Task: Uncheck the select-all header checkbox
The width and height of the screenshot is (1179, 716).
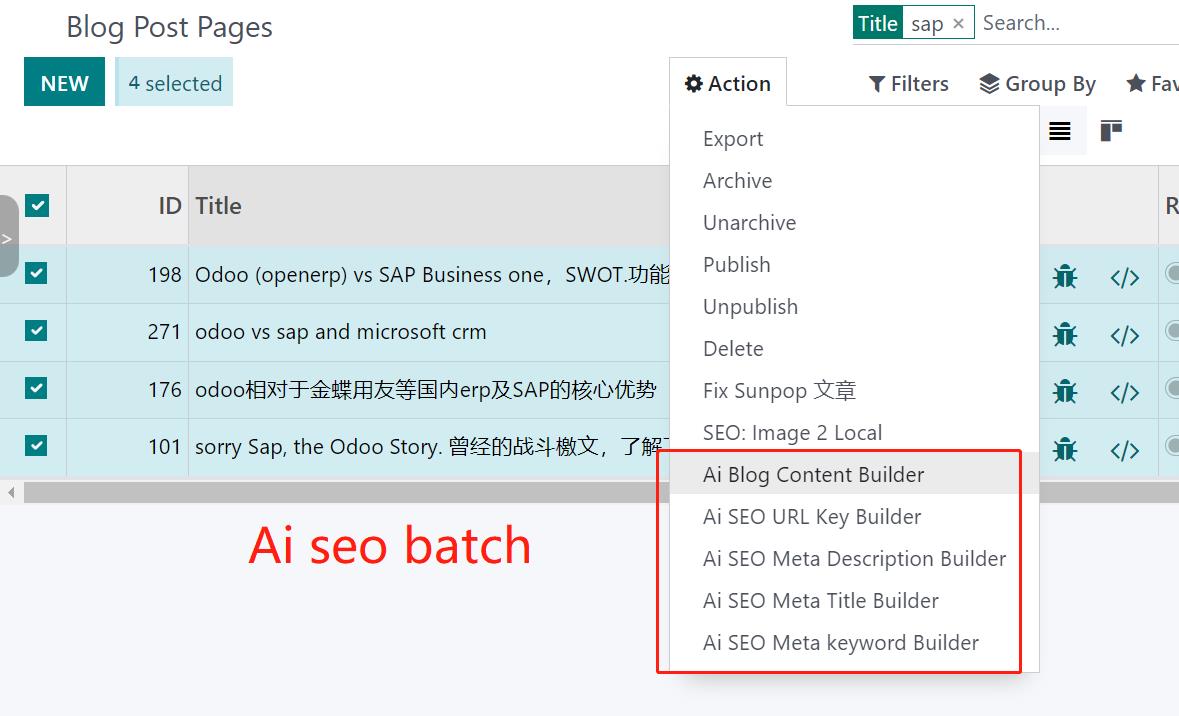Action: (37, 206)
